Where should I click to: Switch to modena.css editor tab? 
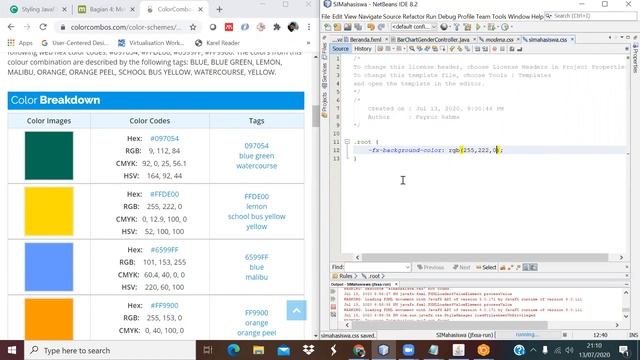499,40
